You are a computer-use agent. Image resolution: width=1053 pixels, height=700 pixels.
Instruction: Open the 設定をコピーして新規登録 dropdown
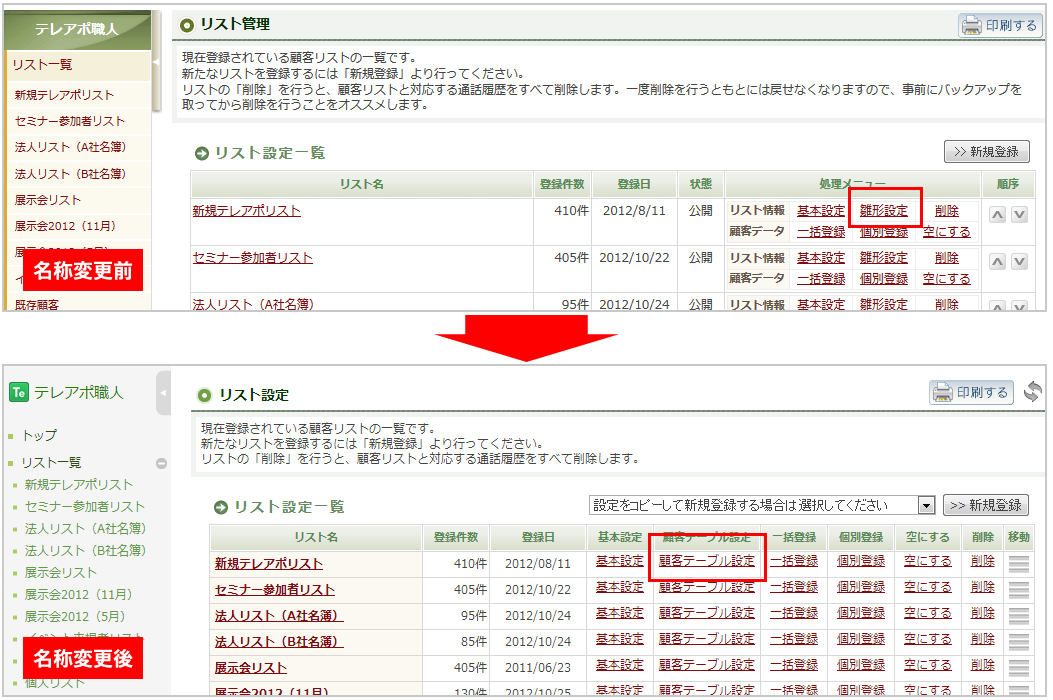[x=926, y=505]
